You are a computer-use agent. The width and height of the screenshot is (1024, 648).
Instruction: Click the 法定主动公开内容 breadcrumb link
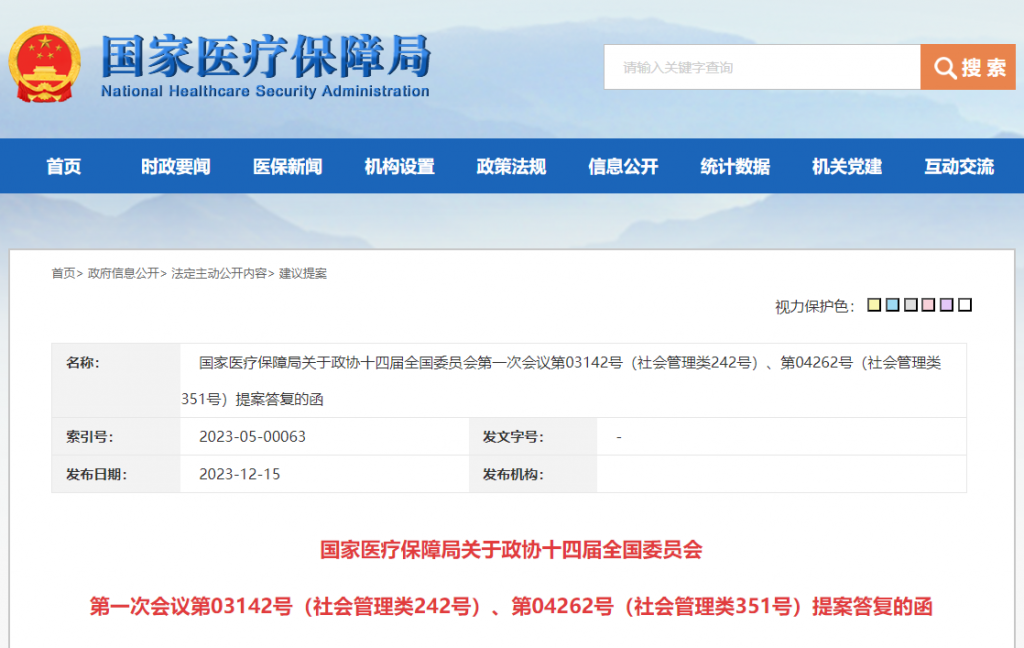219,273
